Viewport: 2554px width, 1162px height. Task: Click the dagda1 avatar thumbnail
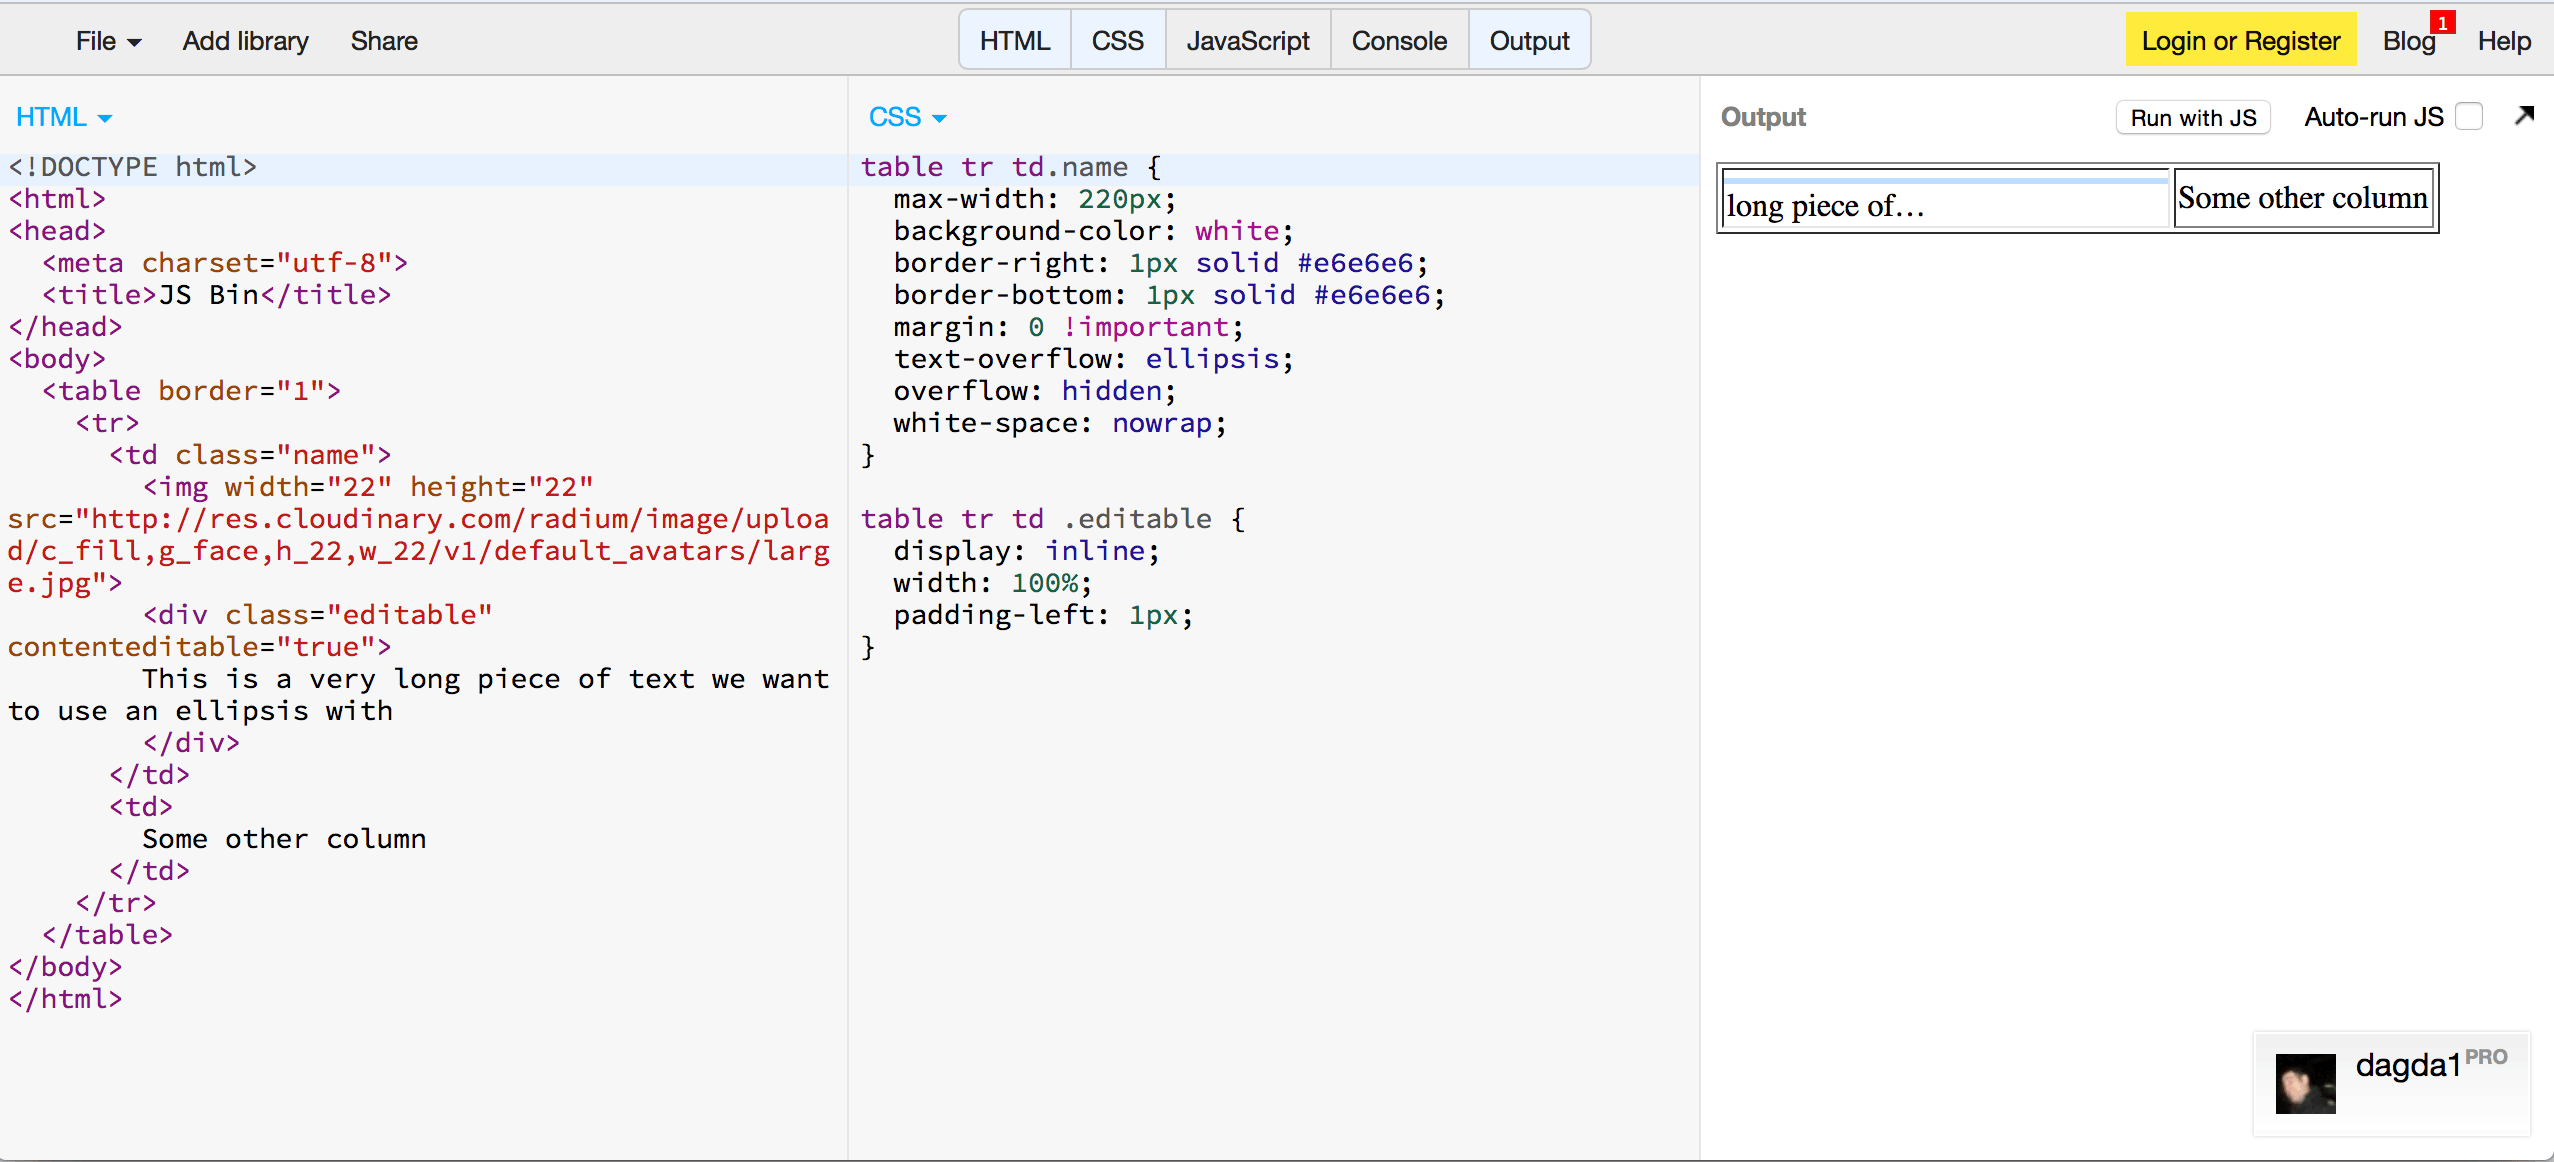pyautogui.click(x=2305, y=1083)
